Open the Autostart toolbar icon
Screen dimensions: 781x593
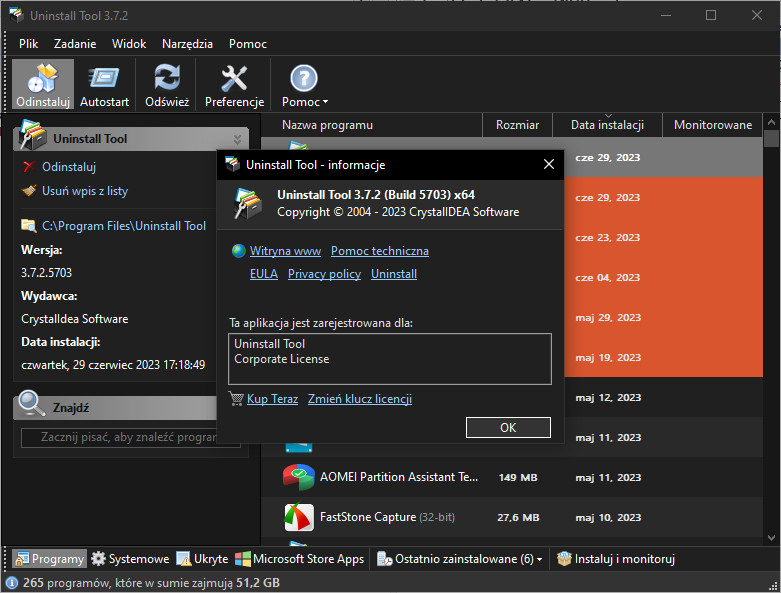click(104, 85)
